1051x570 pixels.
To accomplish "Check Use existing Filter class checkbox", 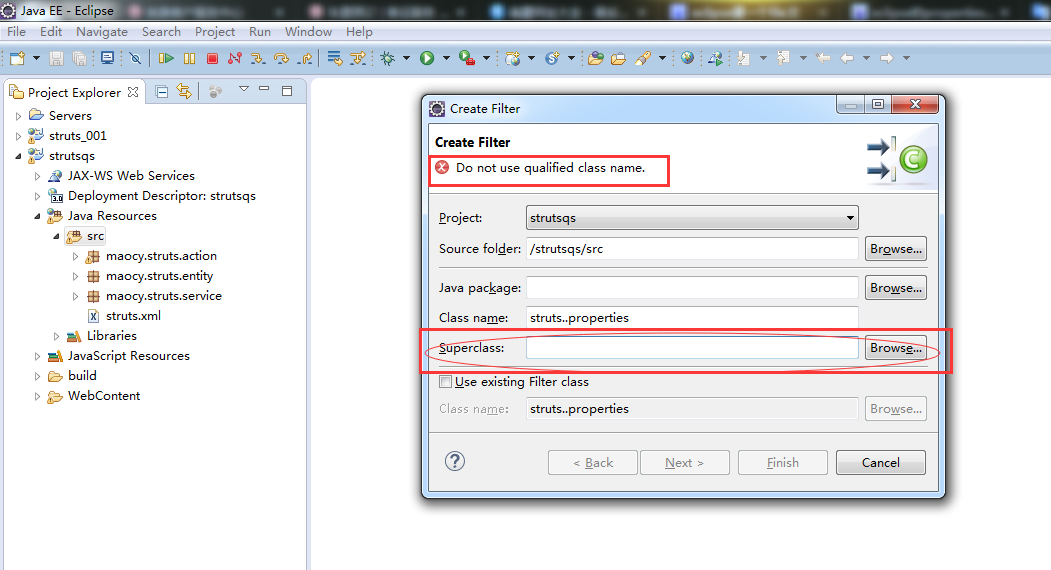I will 445,382.
